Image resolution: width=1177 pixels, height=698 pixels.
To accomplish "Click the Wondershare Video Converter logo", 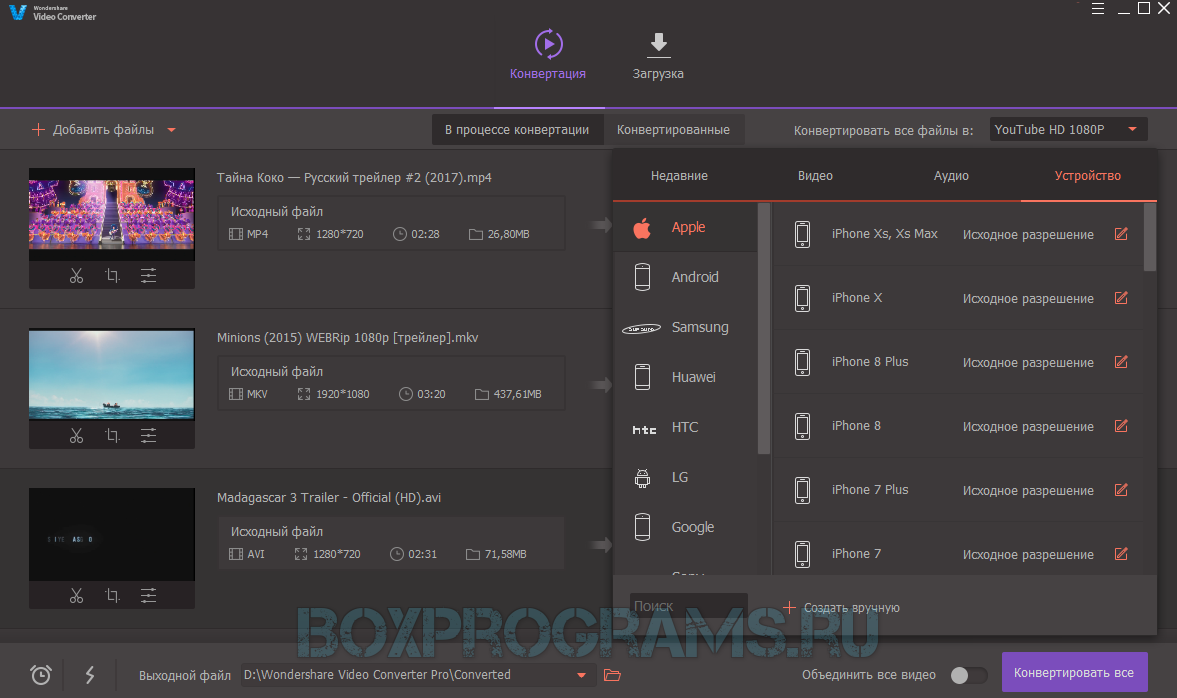I will pos(53,13).
